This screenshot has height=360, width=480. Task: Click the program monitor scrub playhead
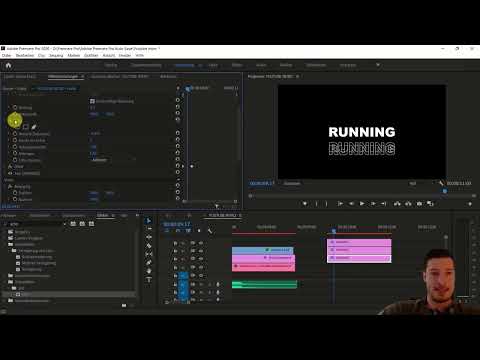tap(445, 191)
